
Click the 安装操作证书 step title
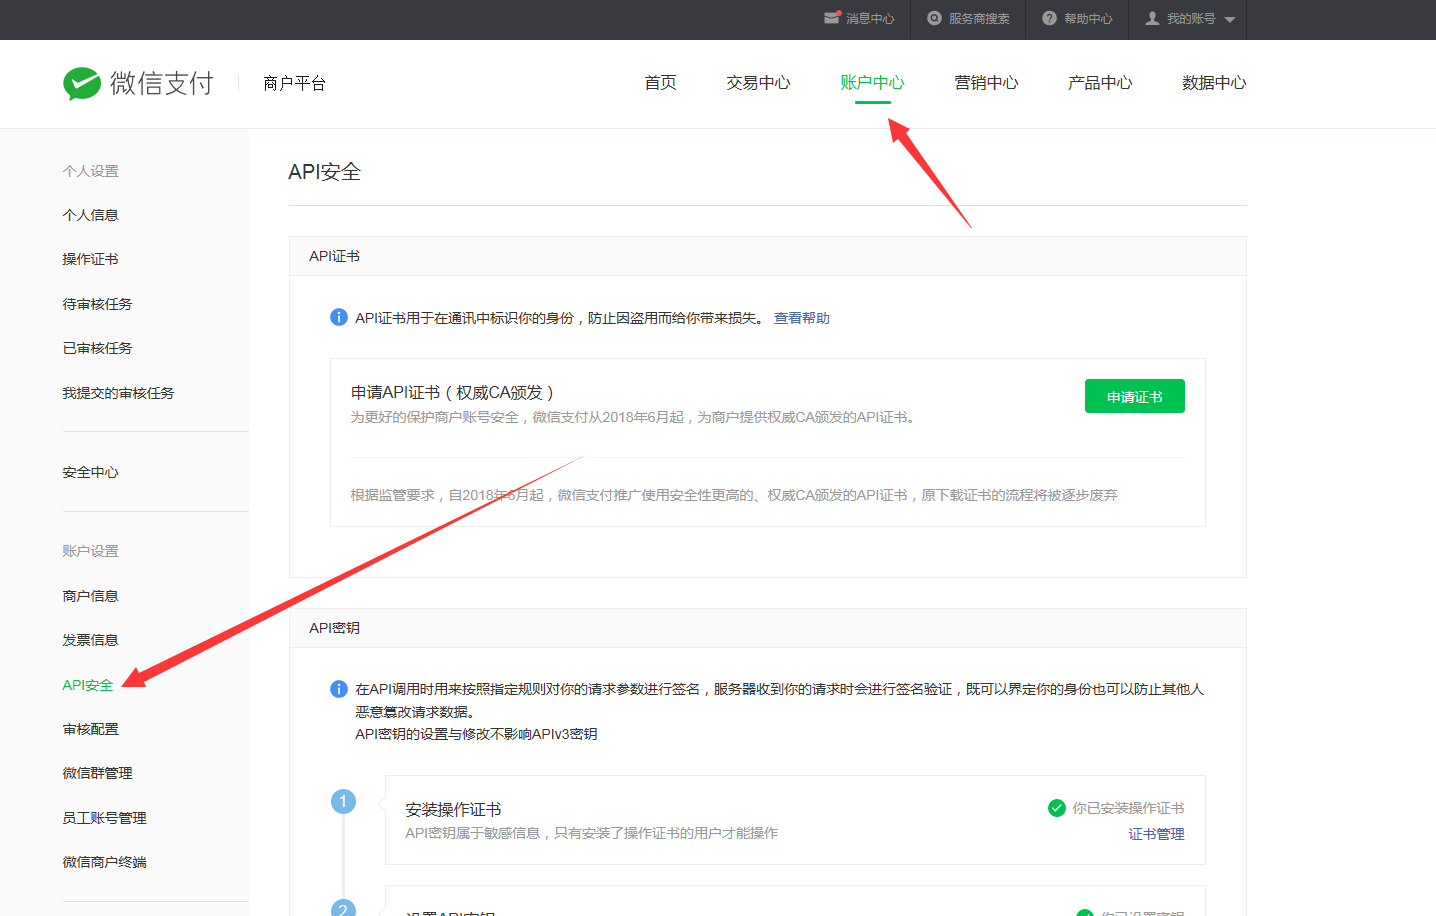[x=453, y=809]
